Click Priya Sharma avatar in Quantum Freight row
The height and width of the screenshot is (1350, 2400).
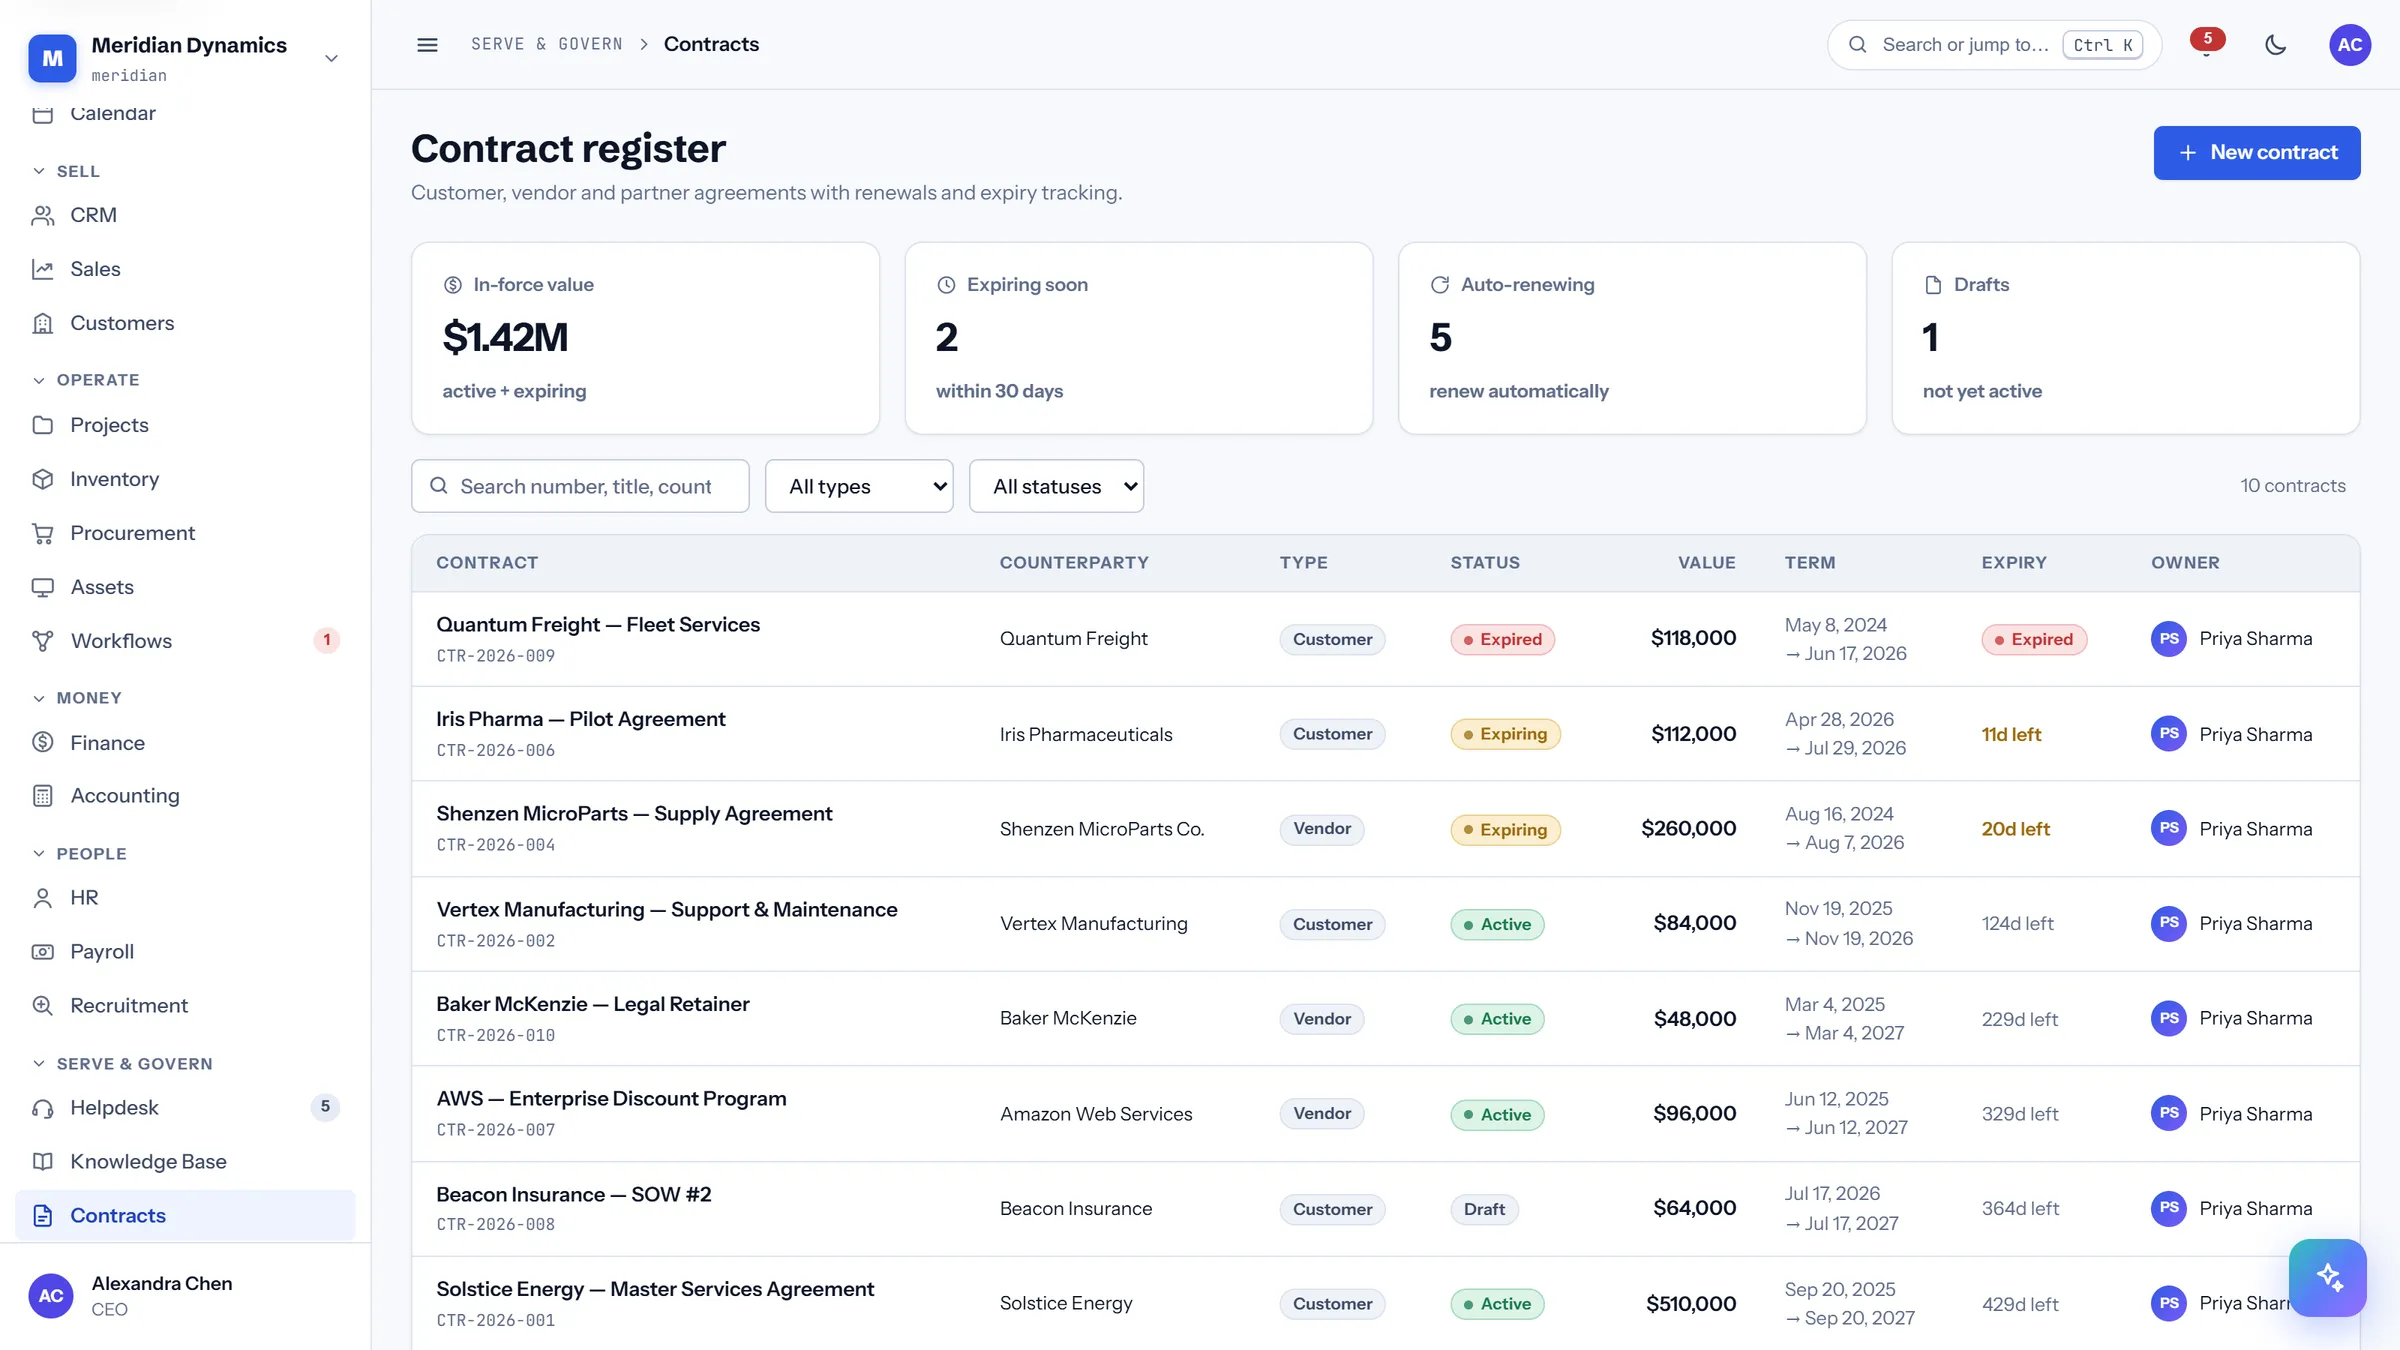click(2169, 639)
